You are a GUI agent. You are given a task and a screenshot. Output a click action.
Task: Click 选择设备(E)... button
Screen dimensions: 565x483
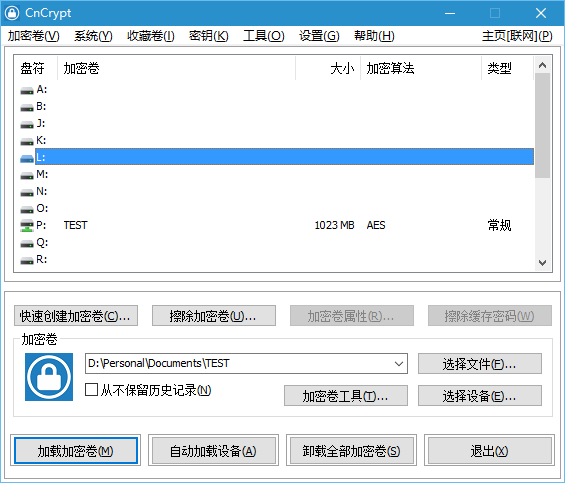point(480,395)
